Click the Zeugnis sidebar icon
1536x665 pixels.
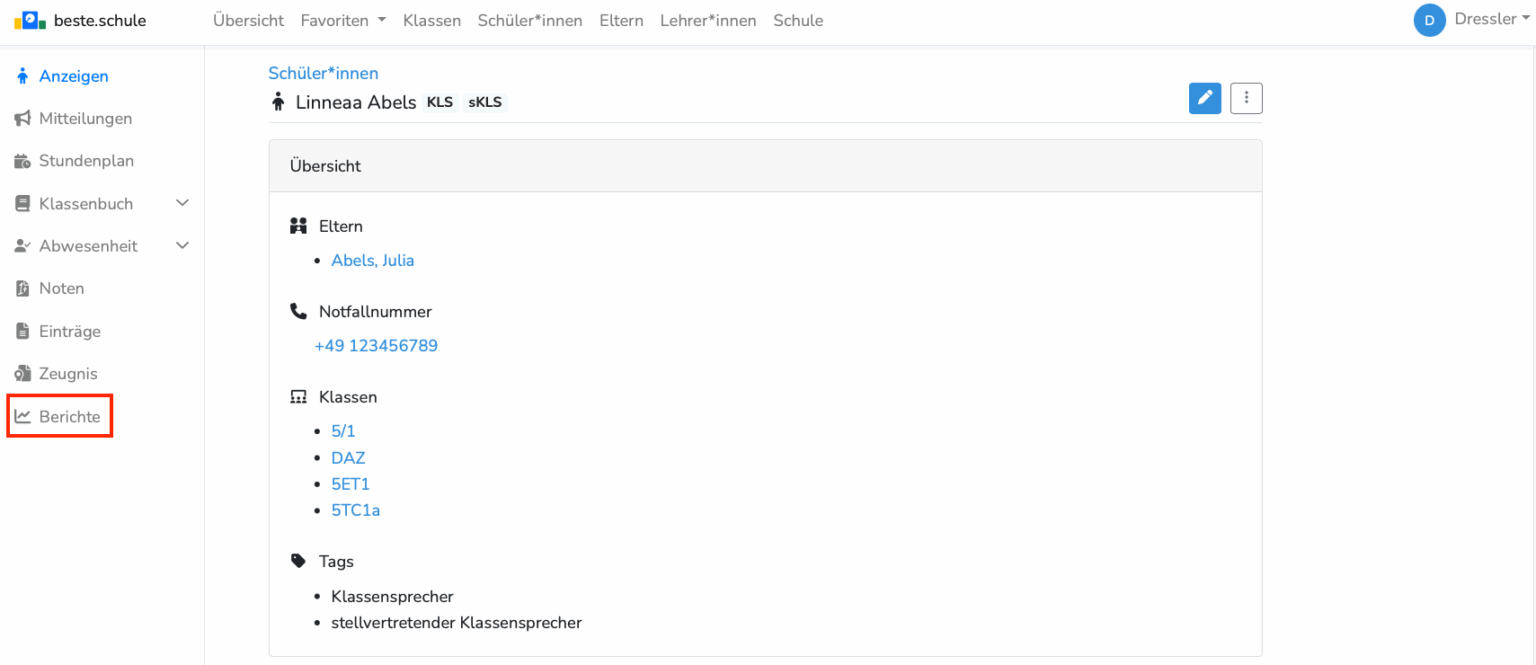pyautogui.click(x=22, y=374)
